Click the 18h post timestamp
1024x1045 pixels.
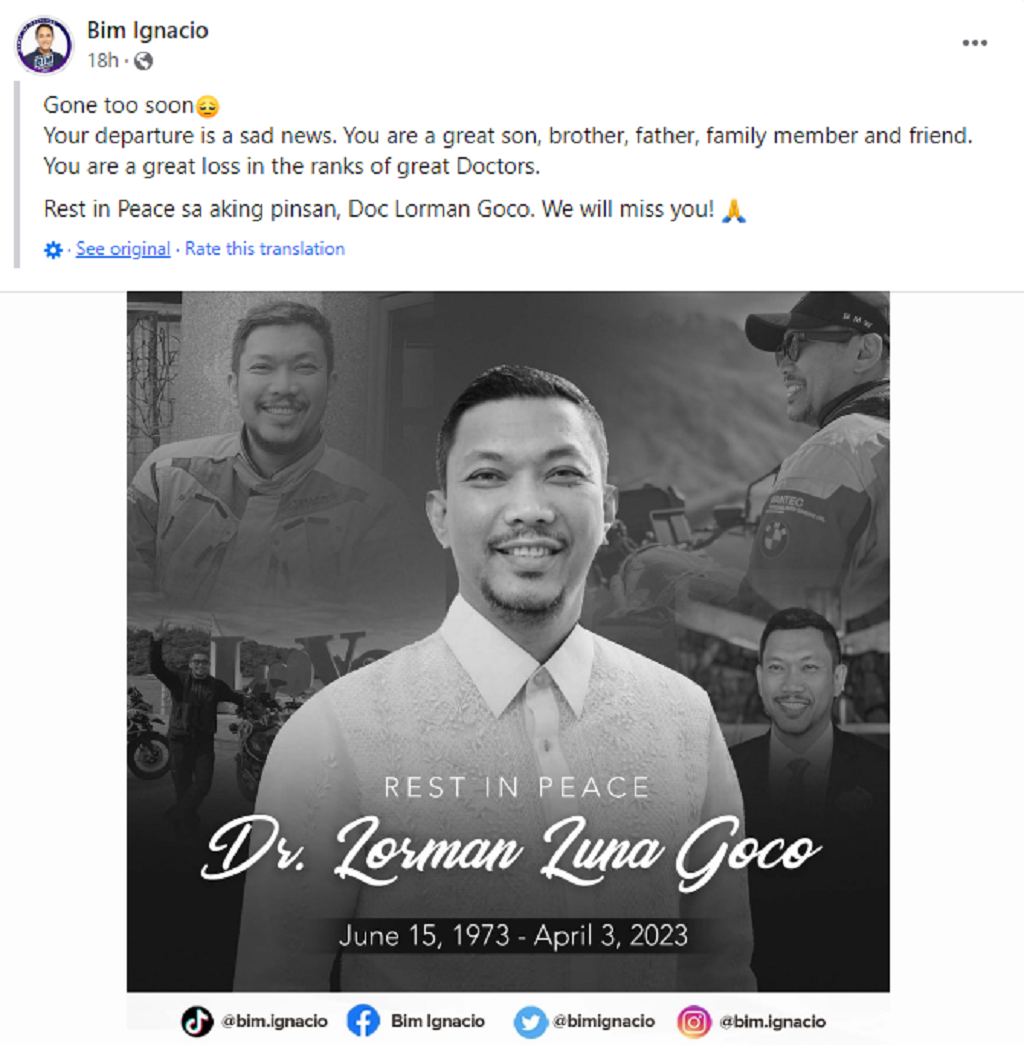(x=103, y=61)
